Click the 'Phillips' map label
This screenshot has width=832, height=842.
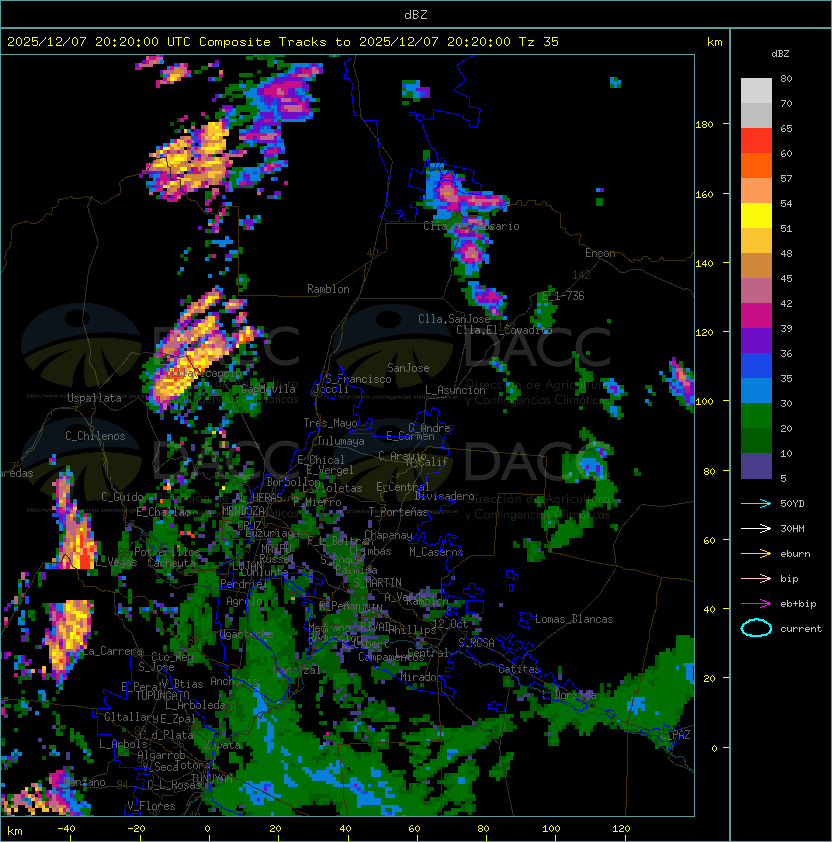413,630
